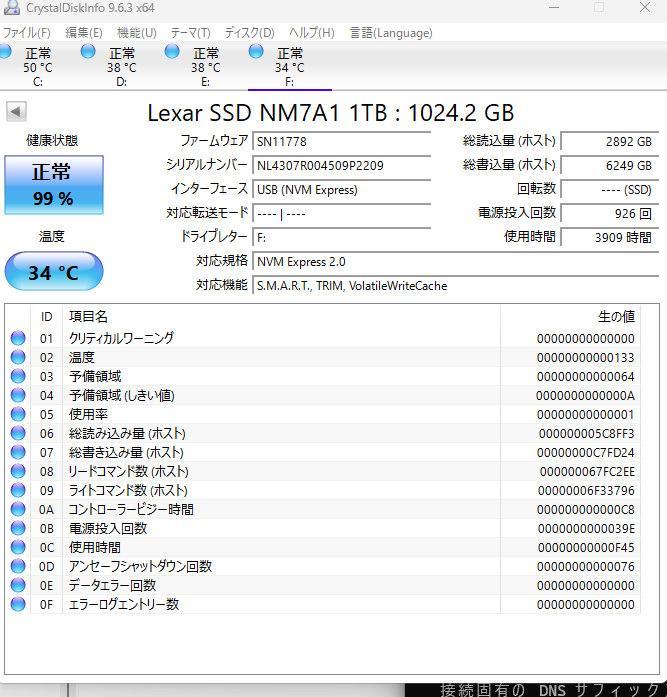Select the 使用率 row name

88,414
